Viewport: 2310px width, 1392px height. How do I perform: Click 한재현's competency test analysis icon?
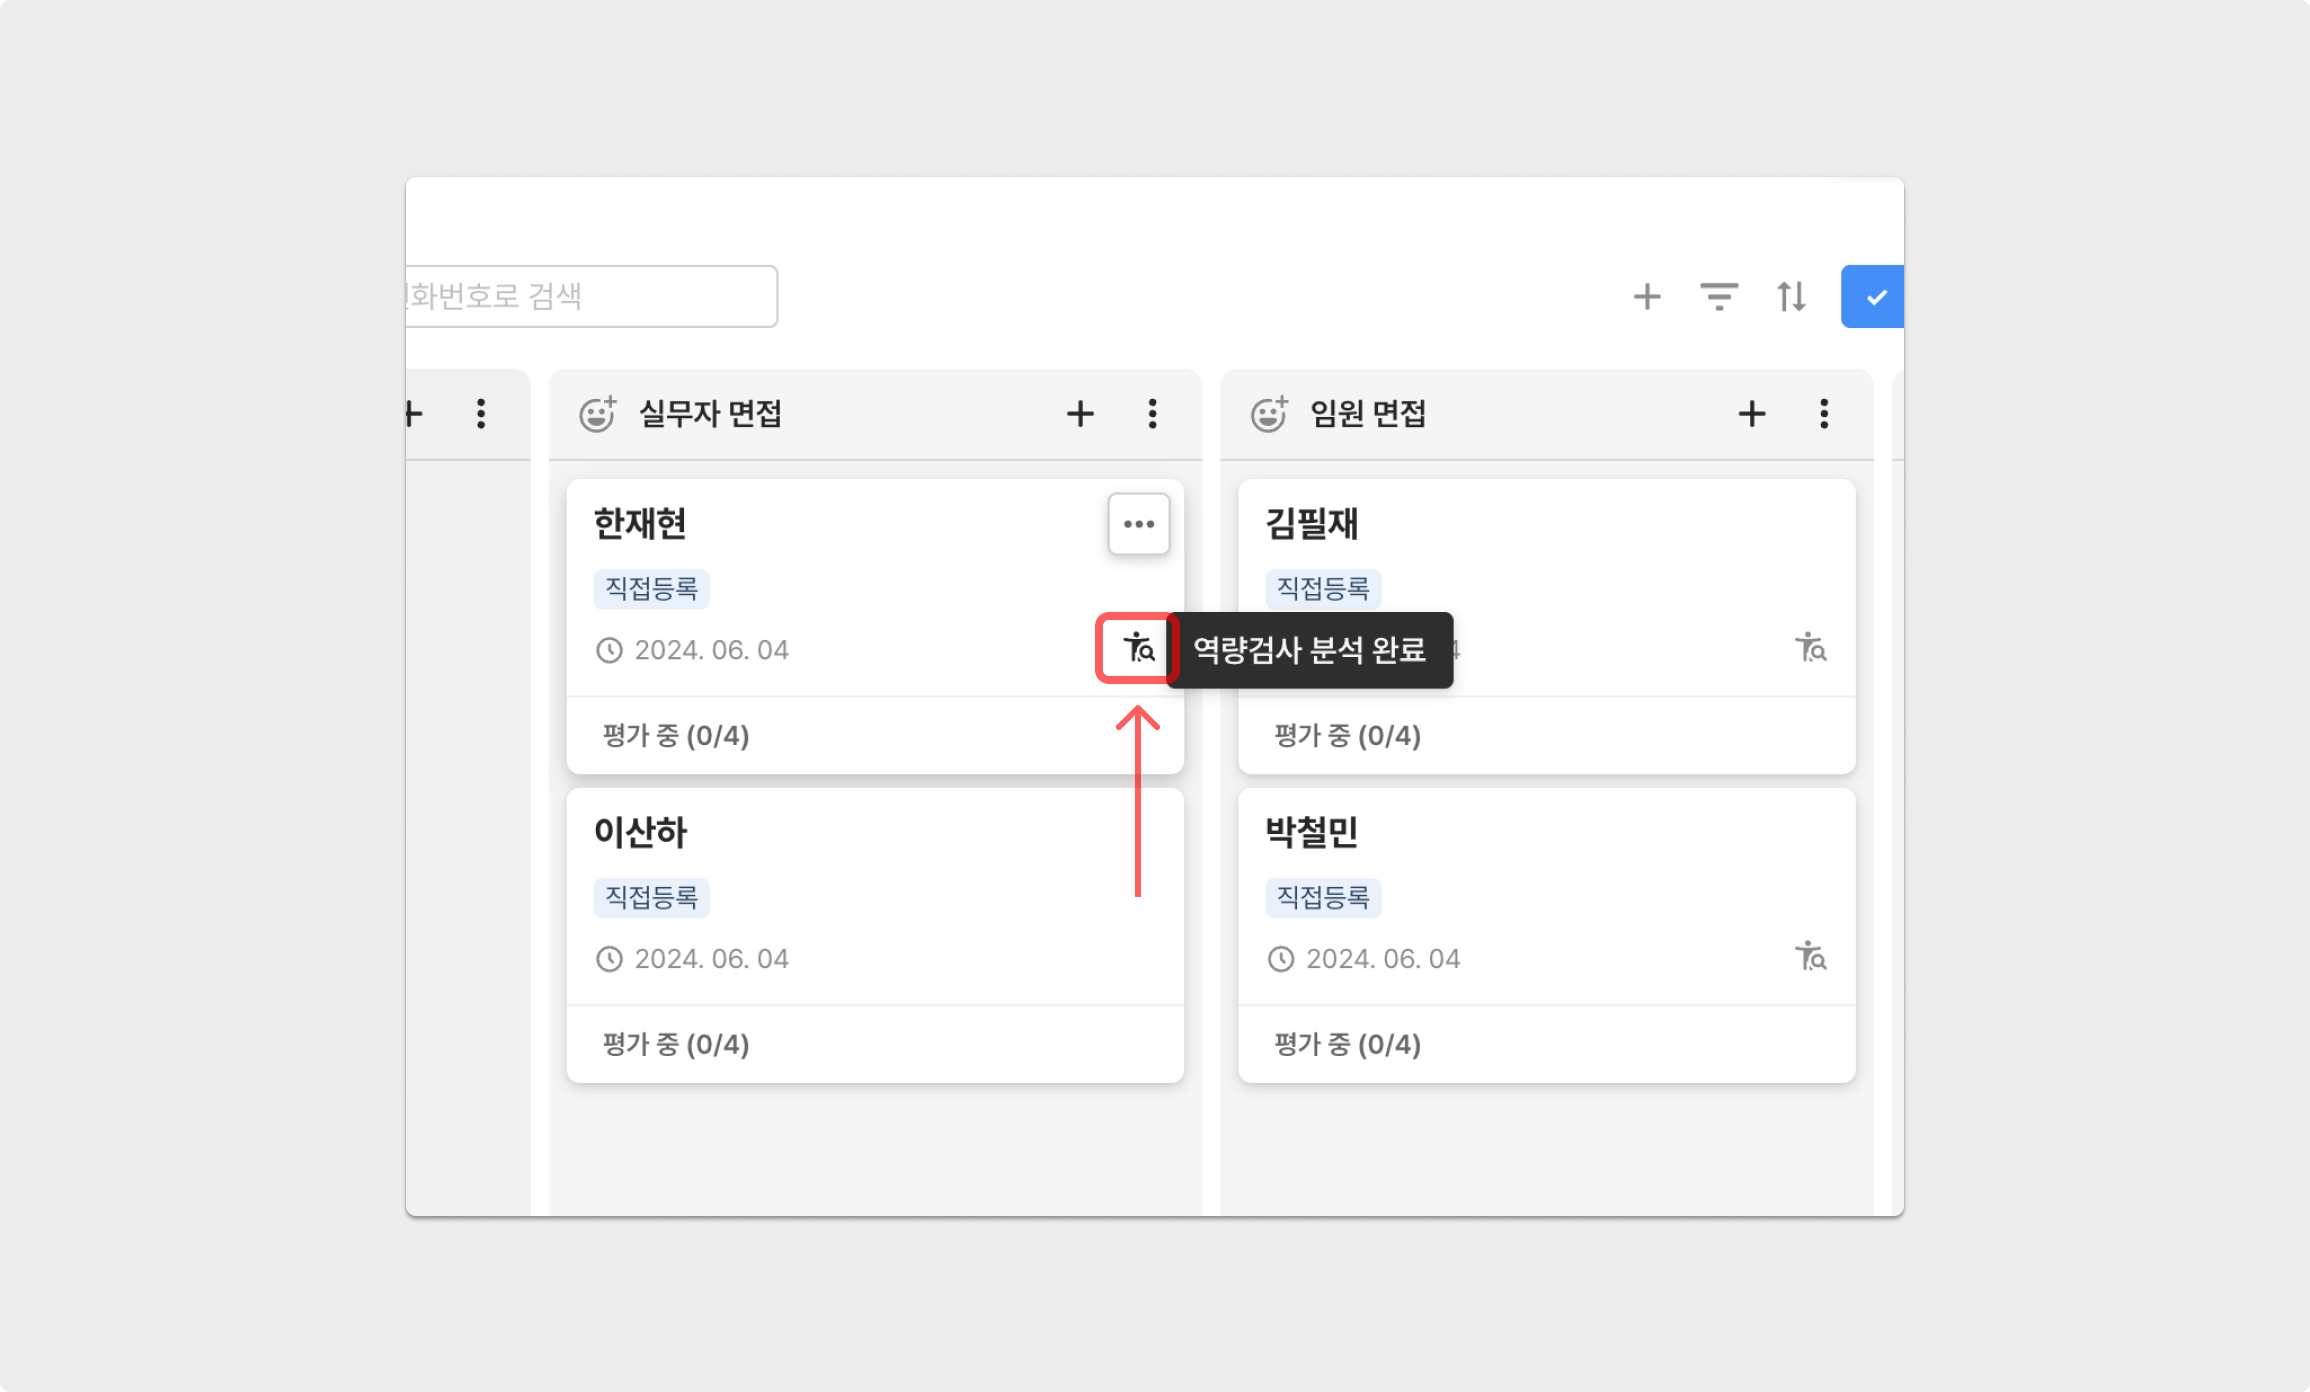click(1138, 649)
